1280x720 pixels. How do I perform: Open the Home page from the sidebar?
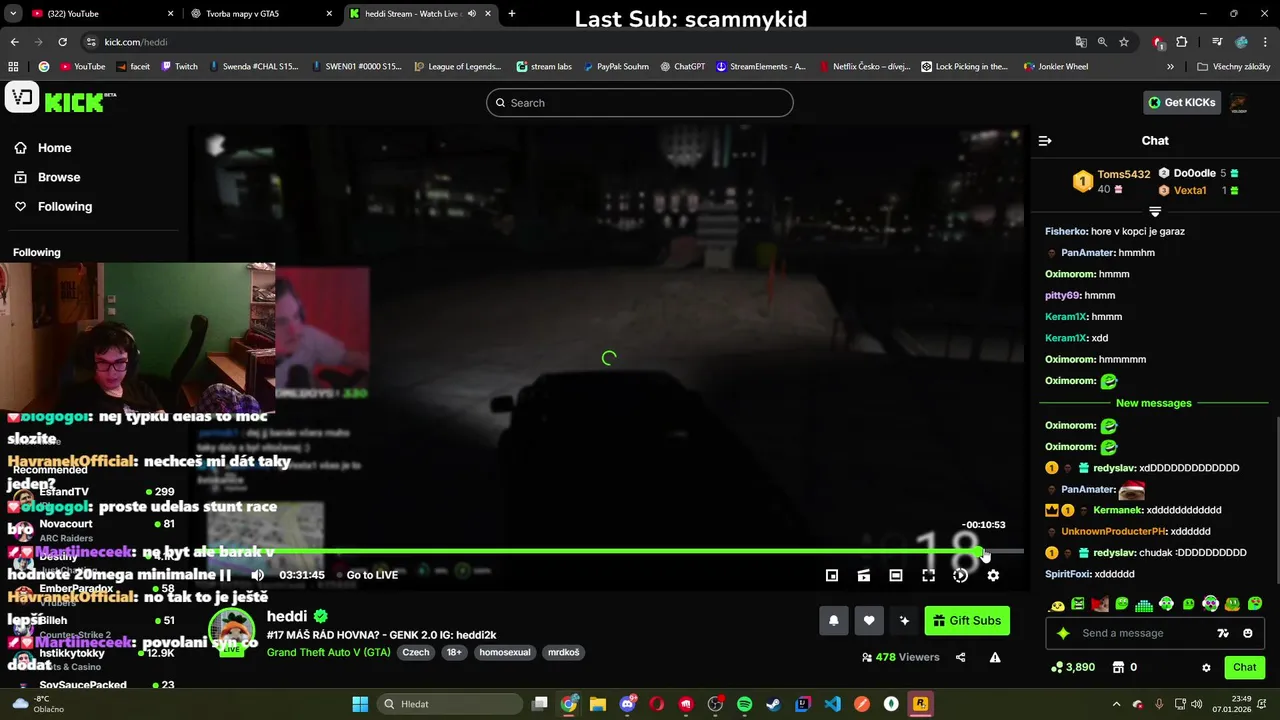(43, 148)
